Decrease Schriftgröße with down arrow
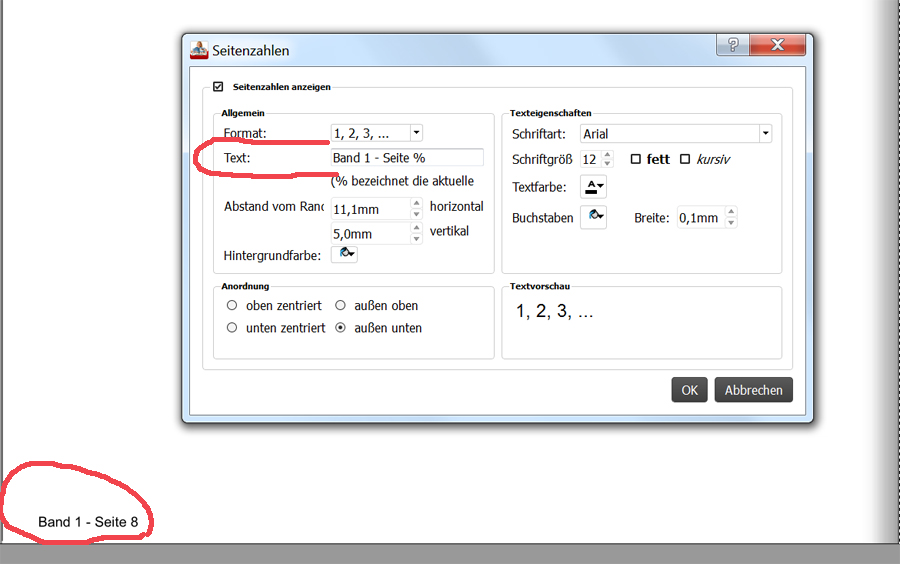The image size is (900, 564). [608, 164]
